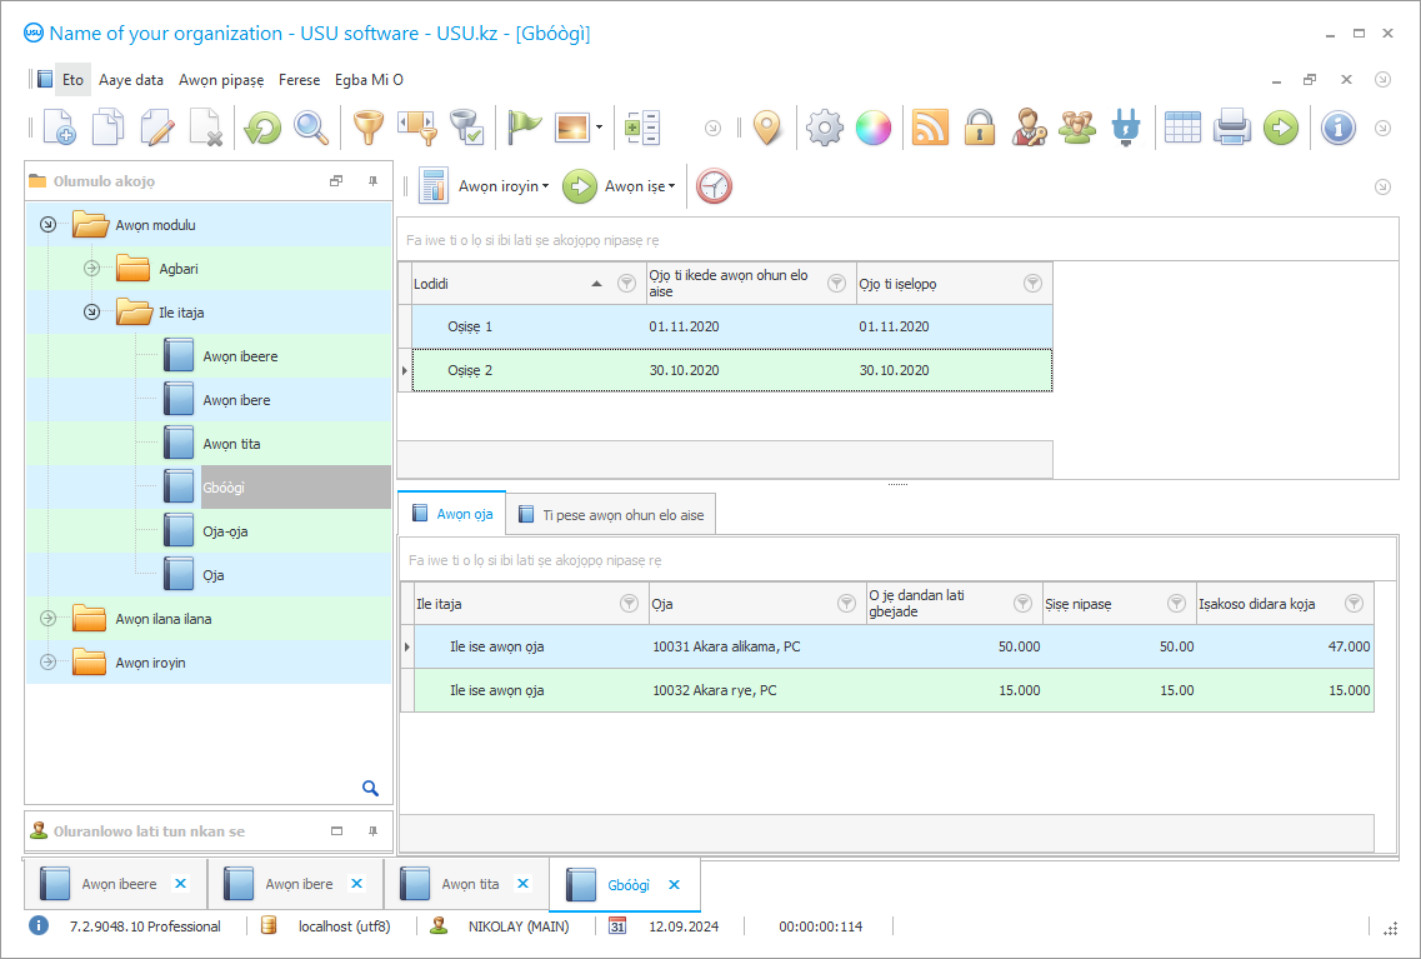Click the orange filter funnel icon
This screenshot has width=1421, height=959.
368,128
